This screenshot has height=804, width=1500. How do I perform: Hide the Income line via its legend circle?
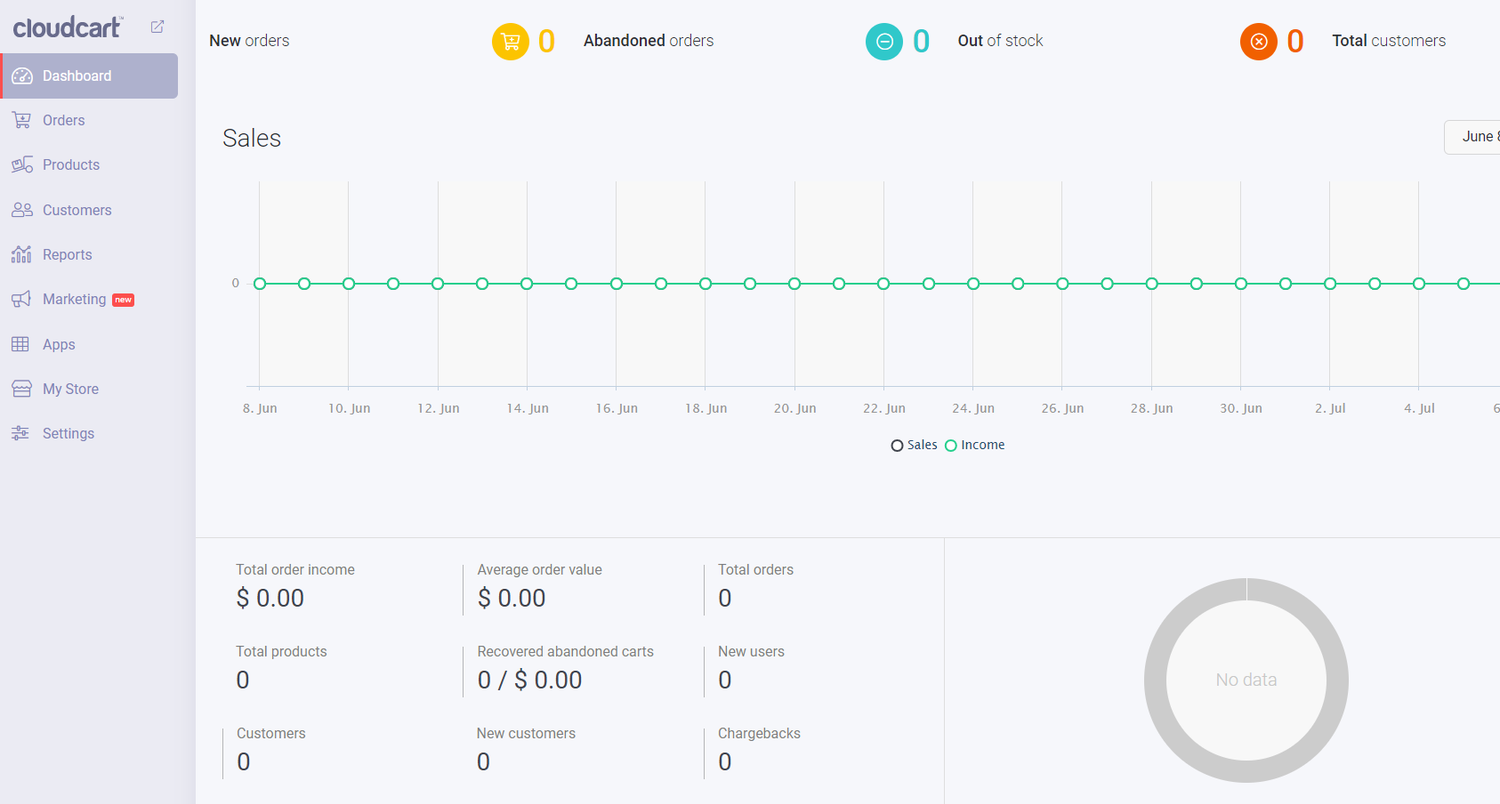tap(952, 445)
